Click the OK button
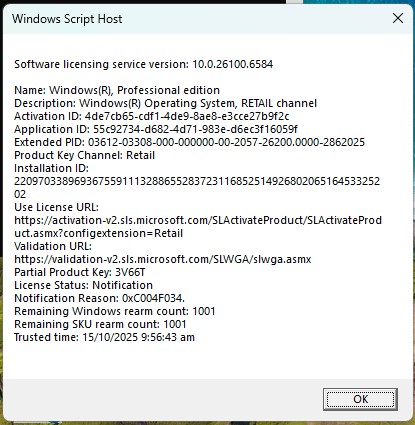The image size is (415, 425). (360, 399)
